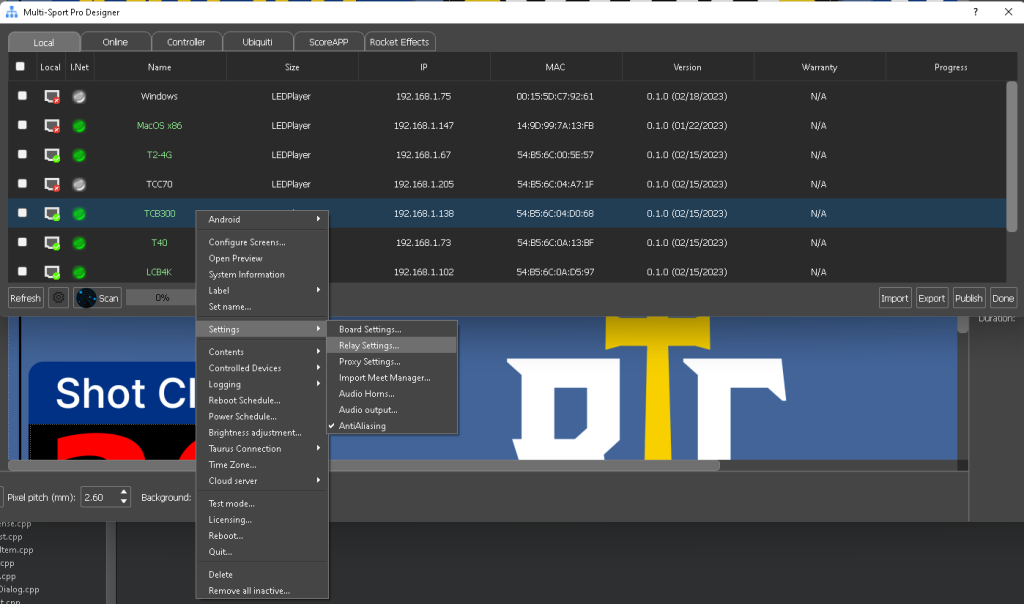This screenshot has height=604, width=1024.
Task: Expand the Logging submenu
Action: 262,385
